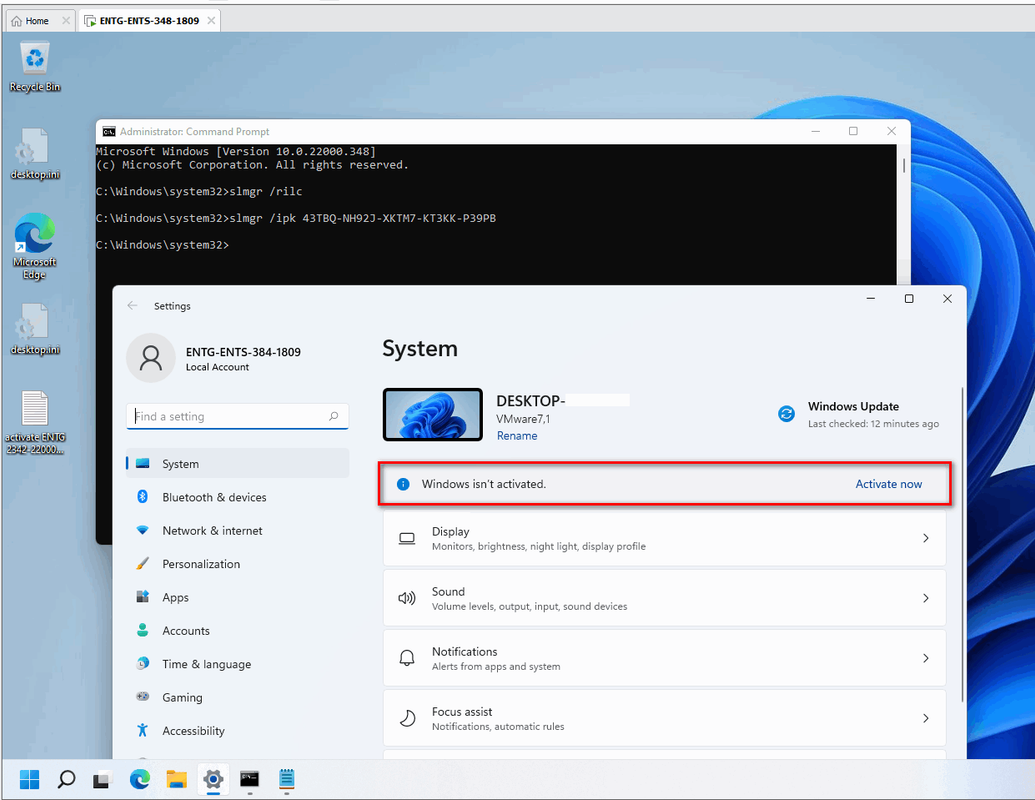The image size is (1035, 800).
Task: Open Notifications alerts row
Action: point(665,658)
